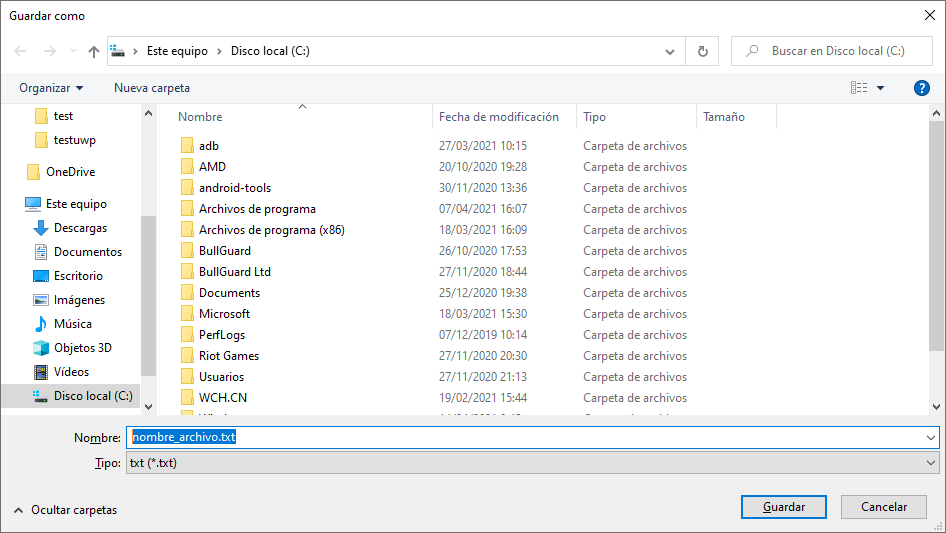946x533 pixels.
Task: Select the AMD folder icon
Action: coord(187,167)
